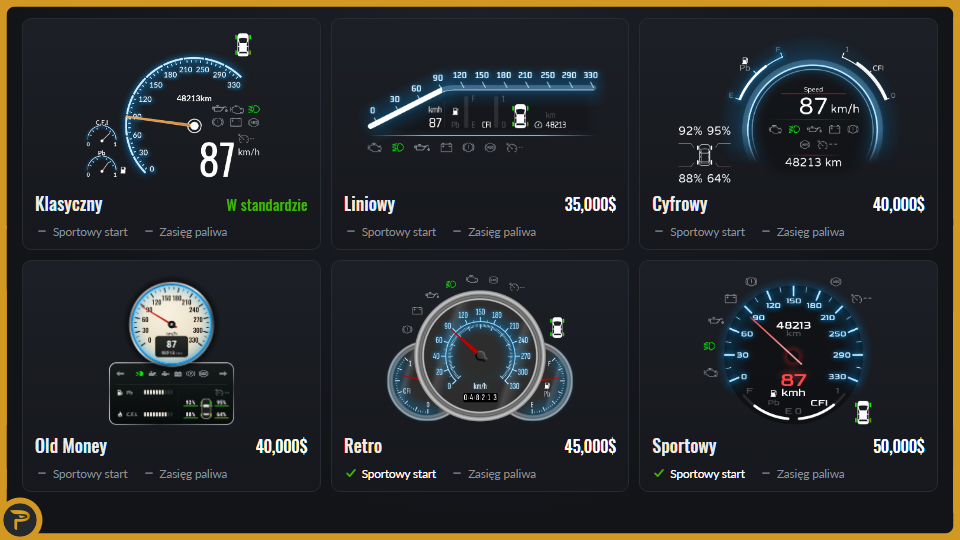Click the 88% 64% tire values in Cyfrowy
This screenshot has height=540, width=960.
(704, 178)
